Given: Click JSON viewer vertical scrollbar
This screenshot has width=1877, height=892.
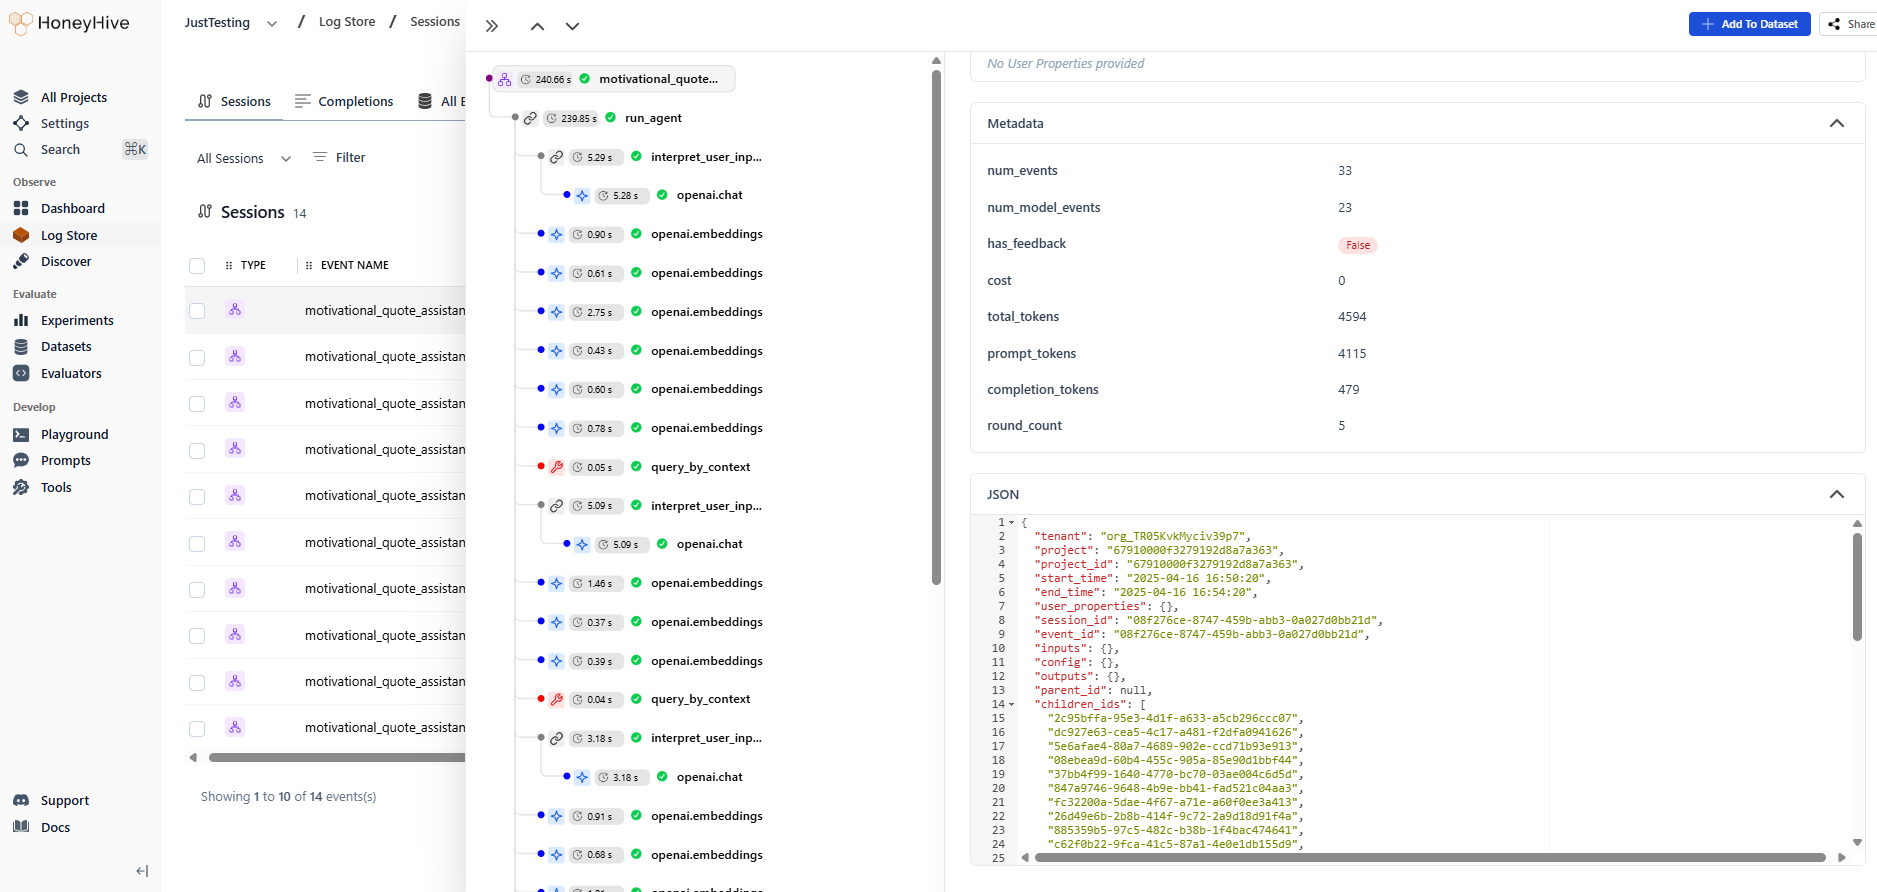Looking at the screenshot, I should (x=1857, y=586).
